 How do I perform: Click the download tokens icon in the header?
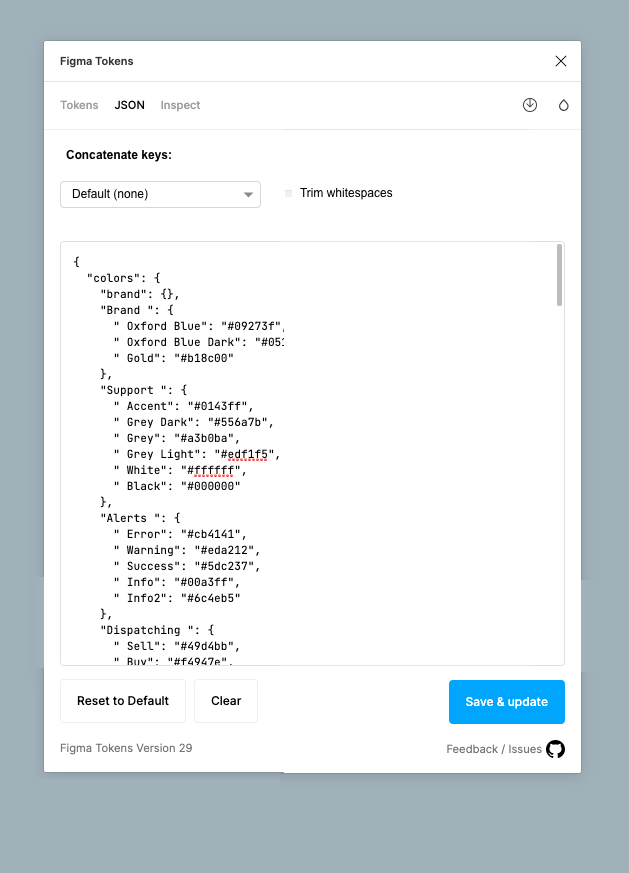(529, 104)
